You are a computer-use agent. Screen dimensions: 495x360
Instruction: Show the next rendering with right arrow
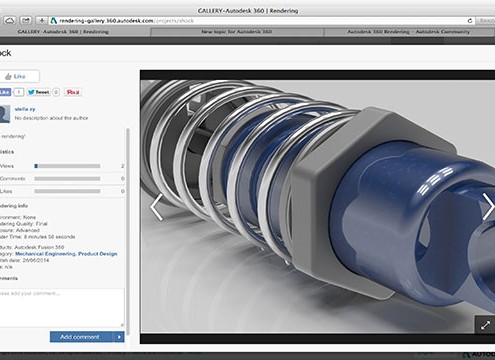[x=488, y=207]
